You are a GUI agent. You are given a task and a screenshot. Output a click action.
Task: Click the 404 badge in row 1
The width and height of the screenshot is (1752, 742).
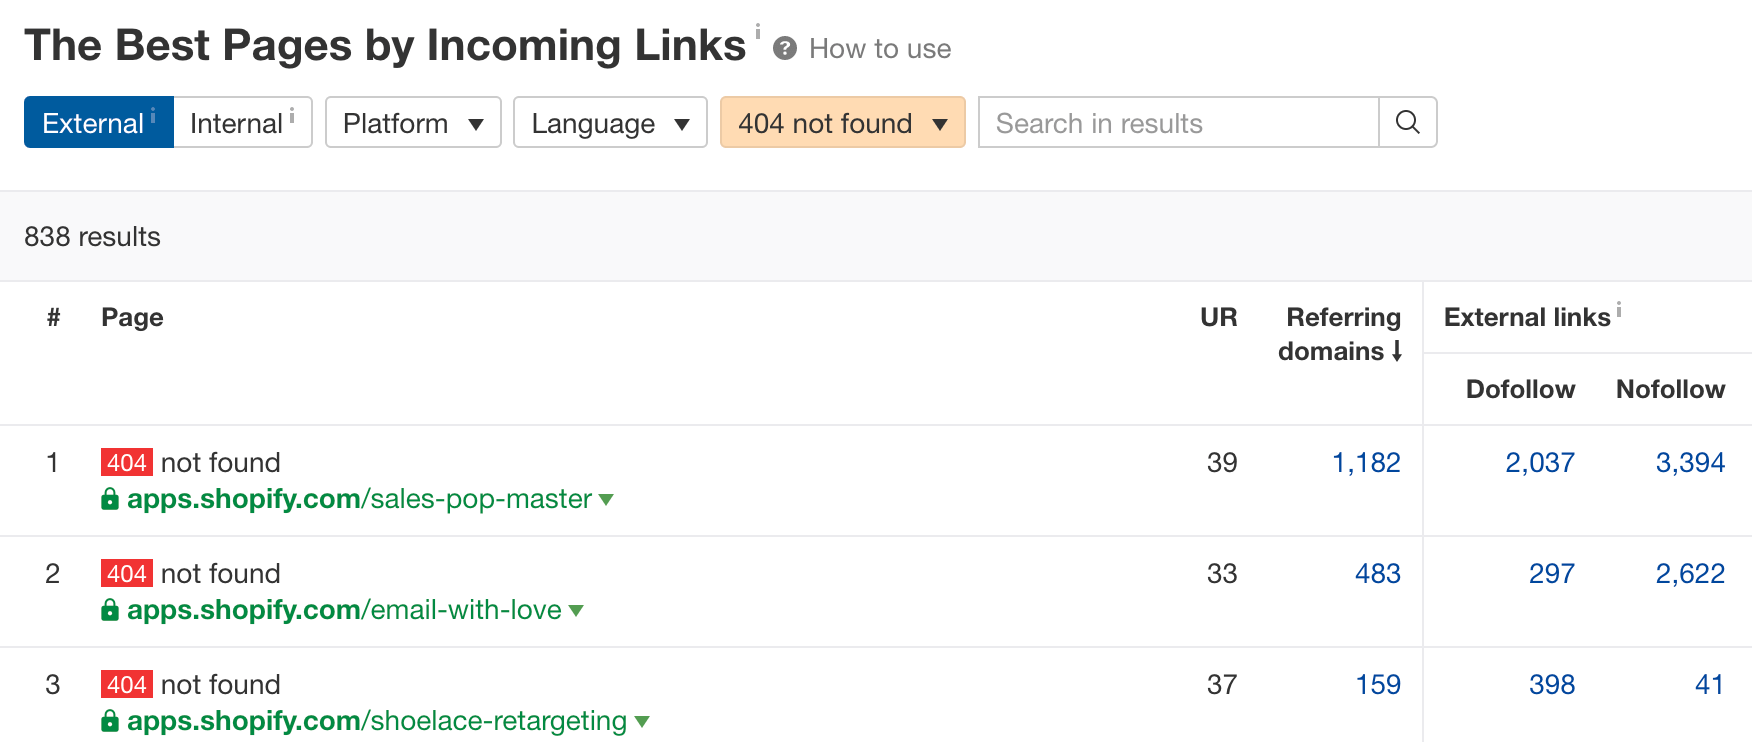pos(127,462)
